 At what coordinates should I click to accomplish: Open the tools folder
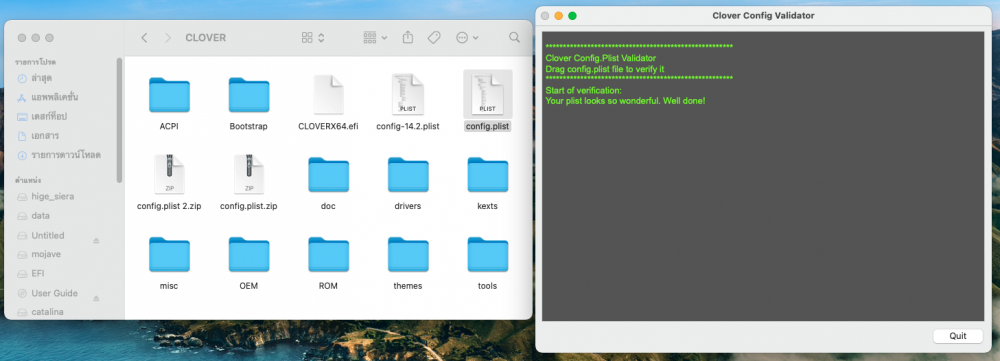[x=488, y=254]
